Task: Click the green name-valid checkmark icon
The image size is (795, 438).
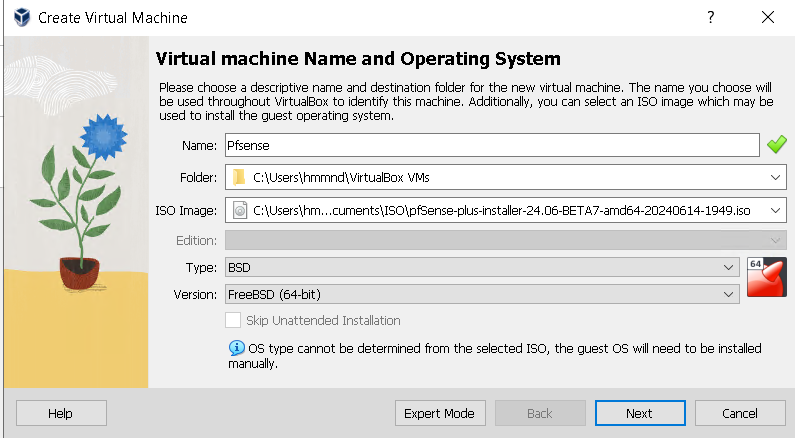Action: click(777, 144)
